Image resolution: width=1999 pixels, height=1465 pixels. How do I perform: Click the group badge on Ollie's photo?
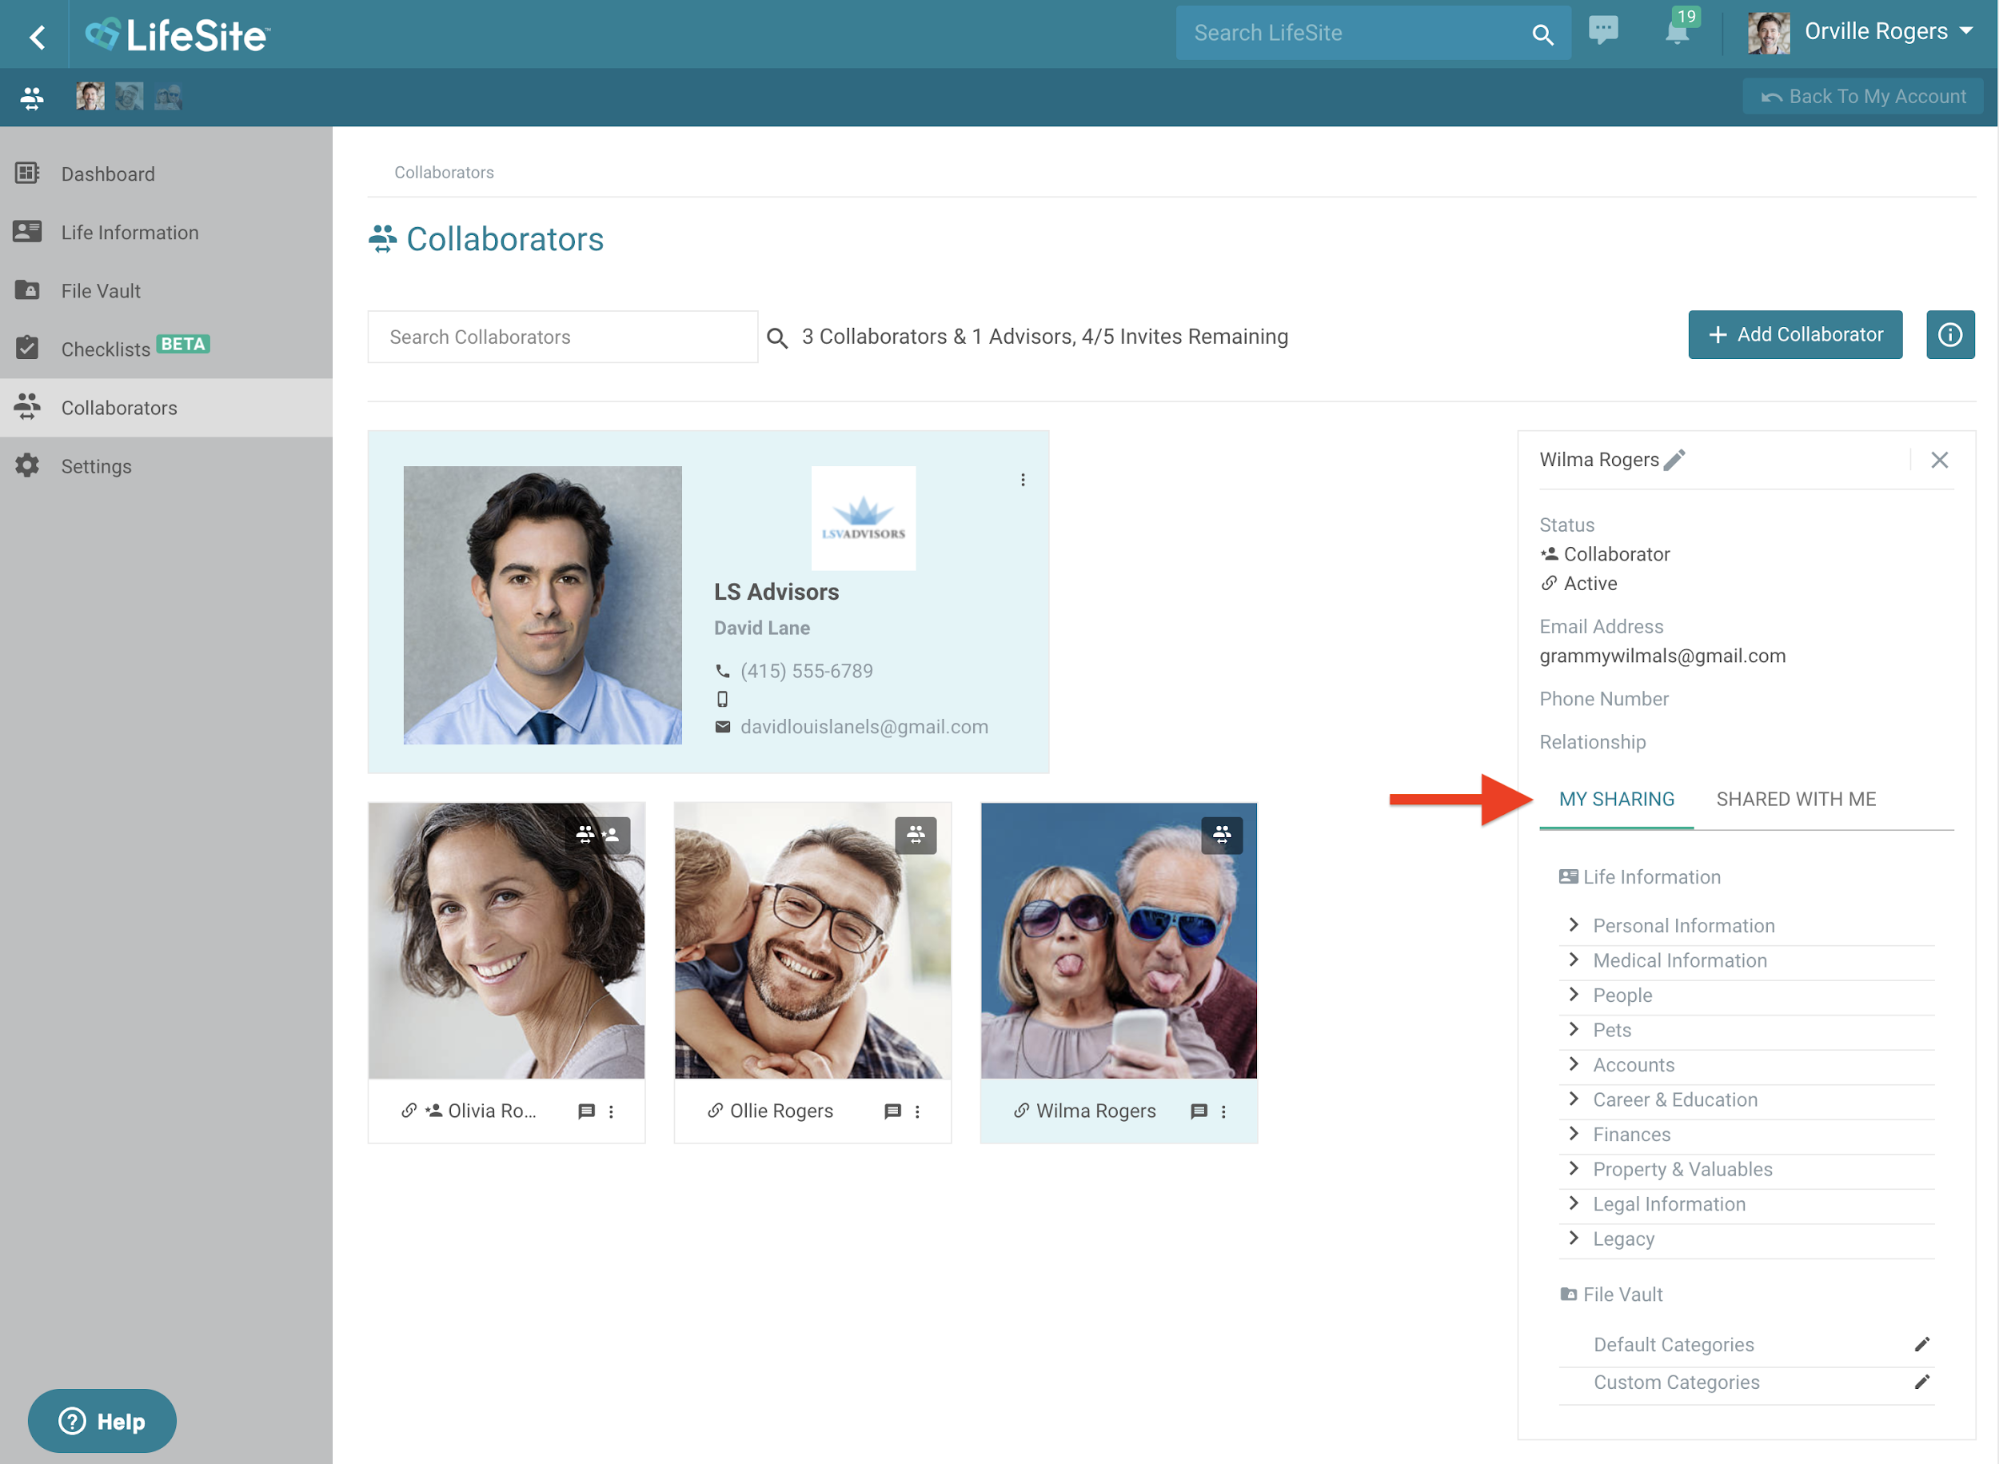(x=916, y=835)
